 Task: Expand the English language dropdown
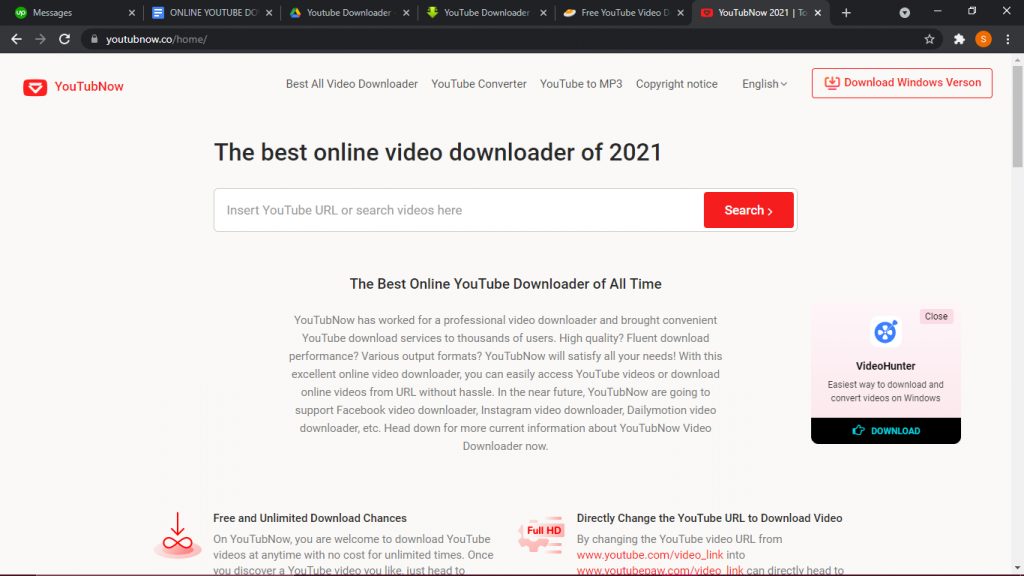click(x=764, y=84)
